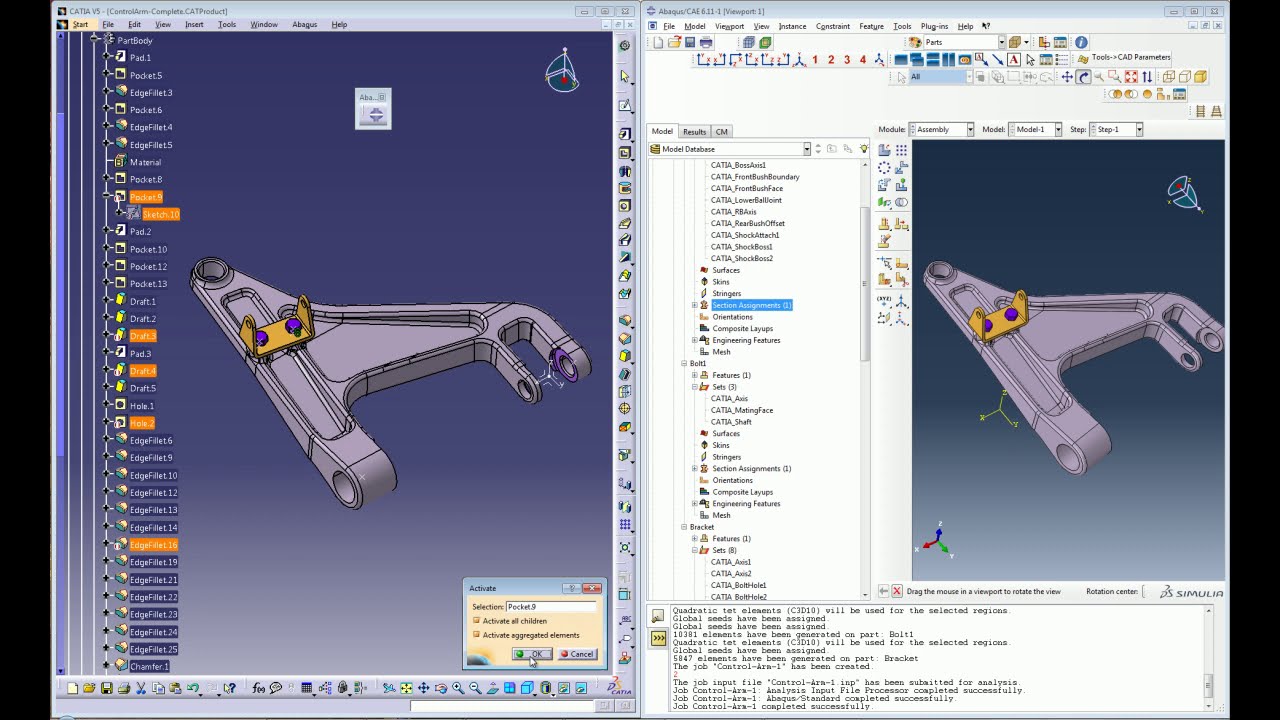The width and height of the screenshot is (1280, 720).
Task: Toggle 'Activate all children' checkbox
Action: tap(476, 621)
